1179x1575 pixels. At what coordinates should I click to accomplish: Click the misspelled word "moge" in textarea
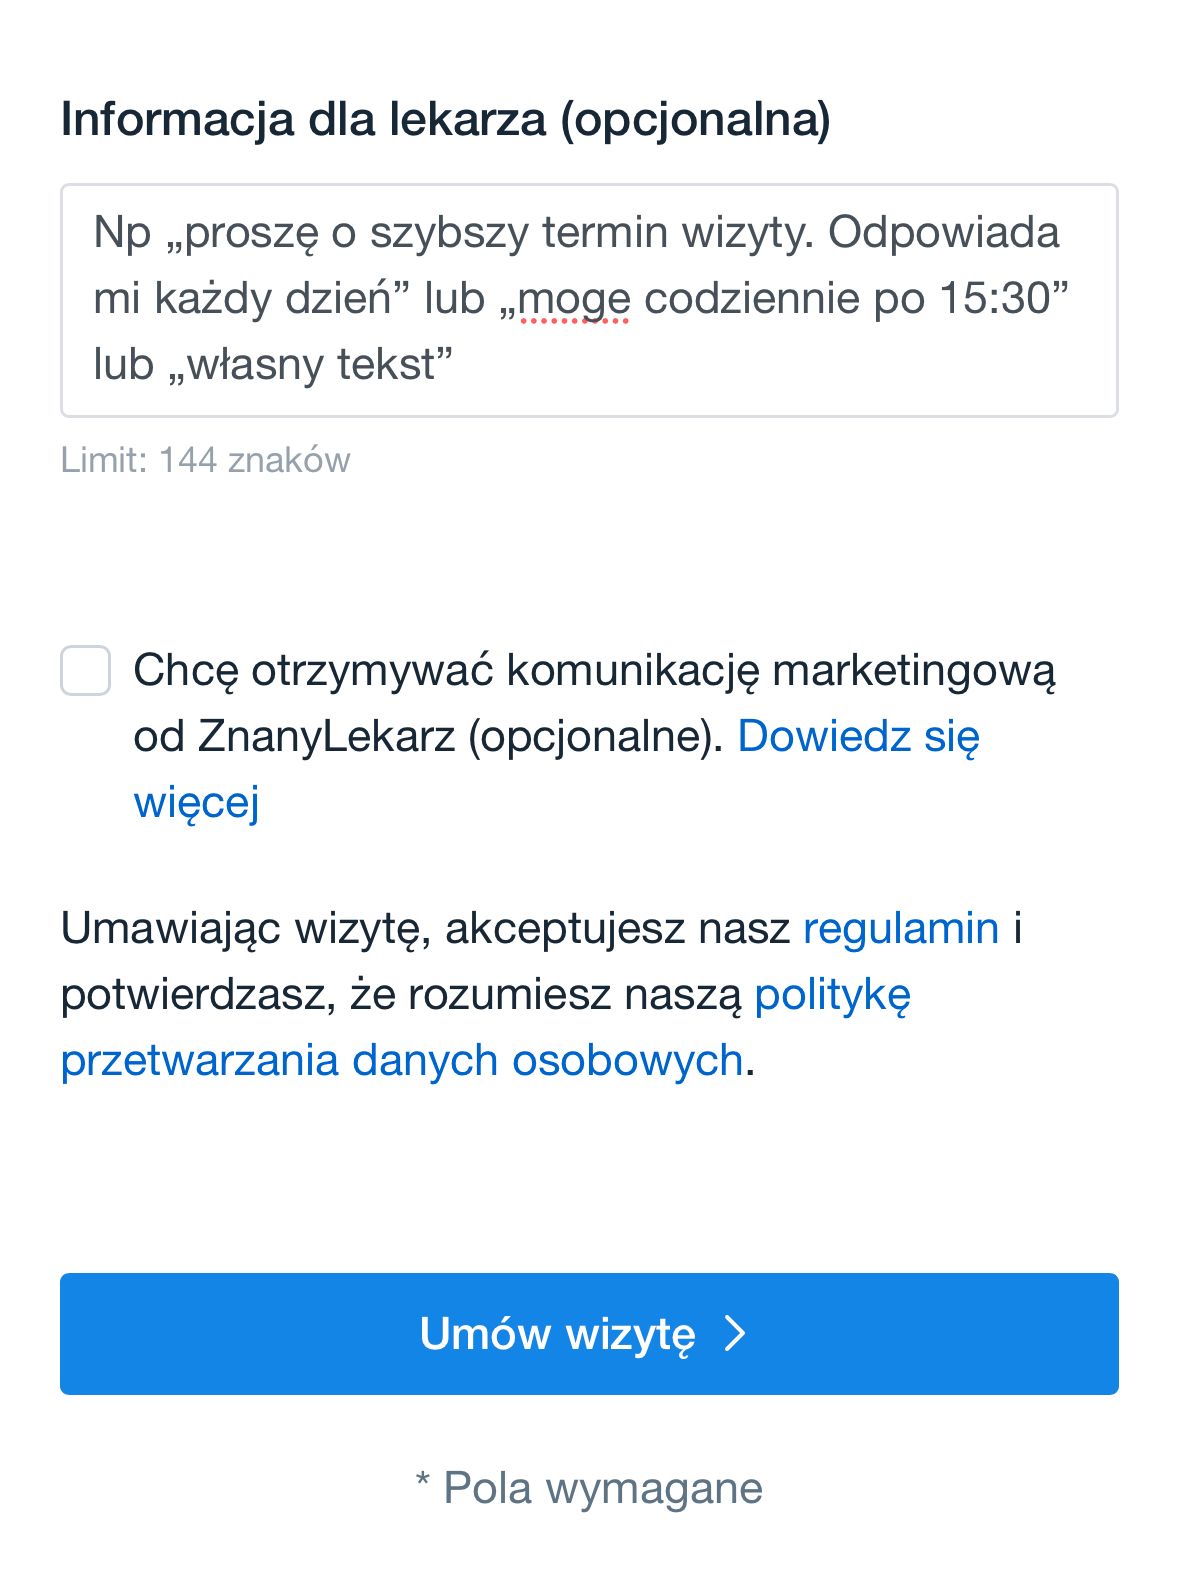point(574,298)
